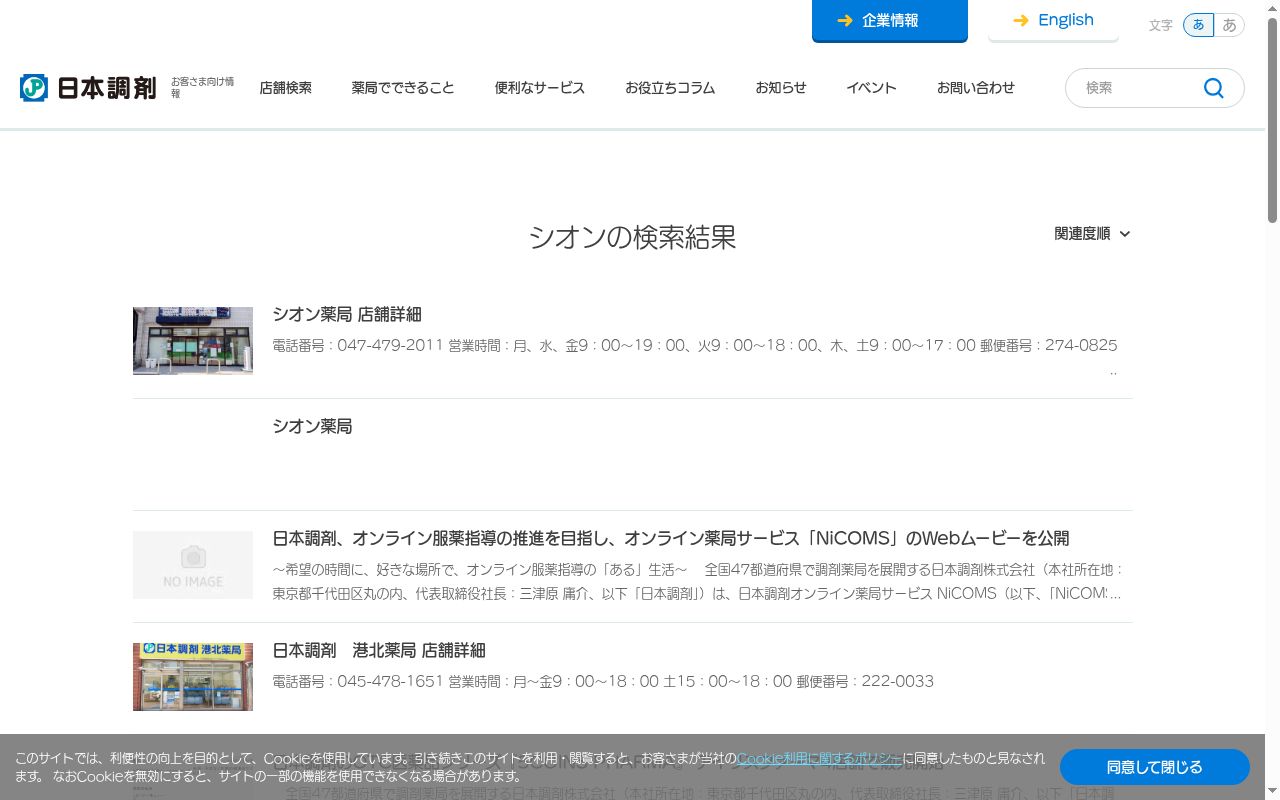Click the 港北薬局 storefront thumbnail
Image resolution: width=1280 pixels, height=800 pixels.
tap(193, 677)
